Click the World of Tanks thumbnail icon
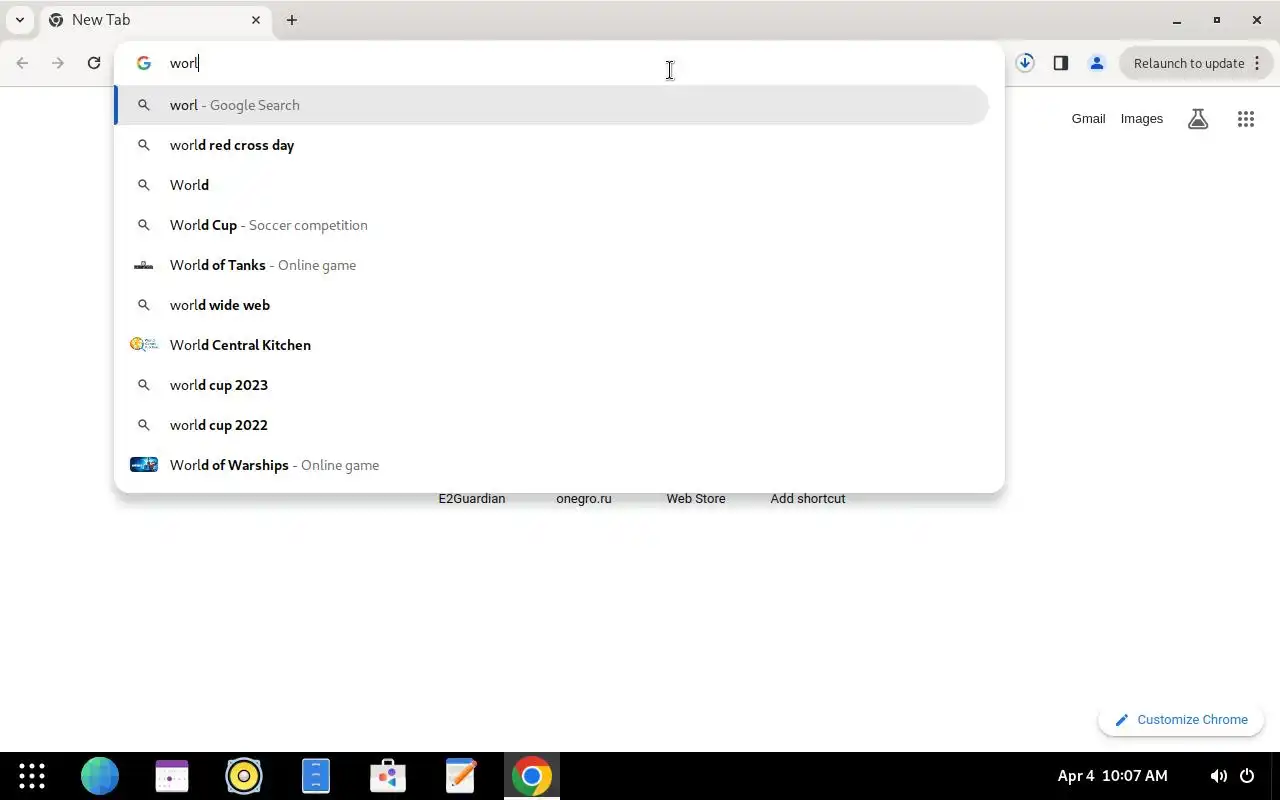Image resolution: width=1280 pixels, height=800 pixels. click(x=144, y=265)
